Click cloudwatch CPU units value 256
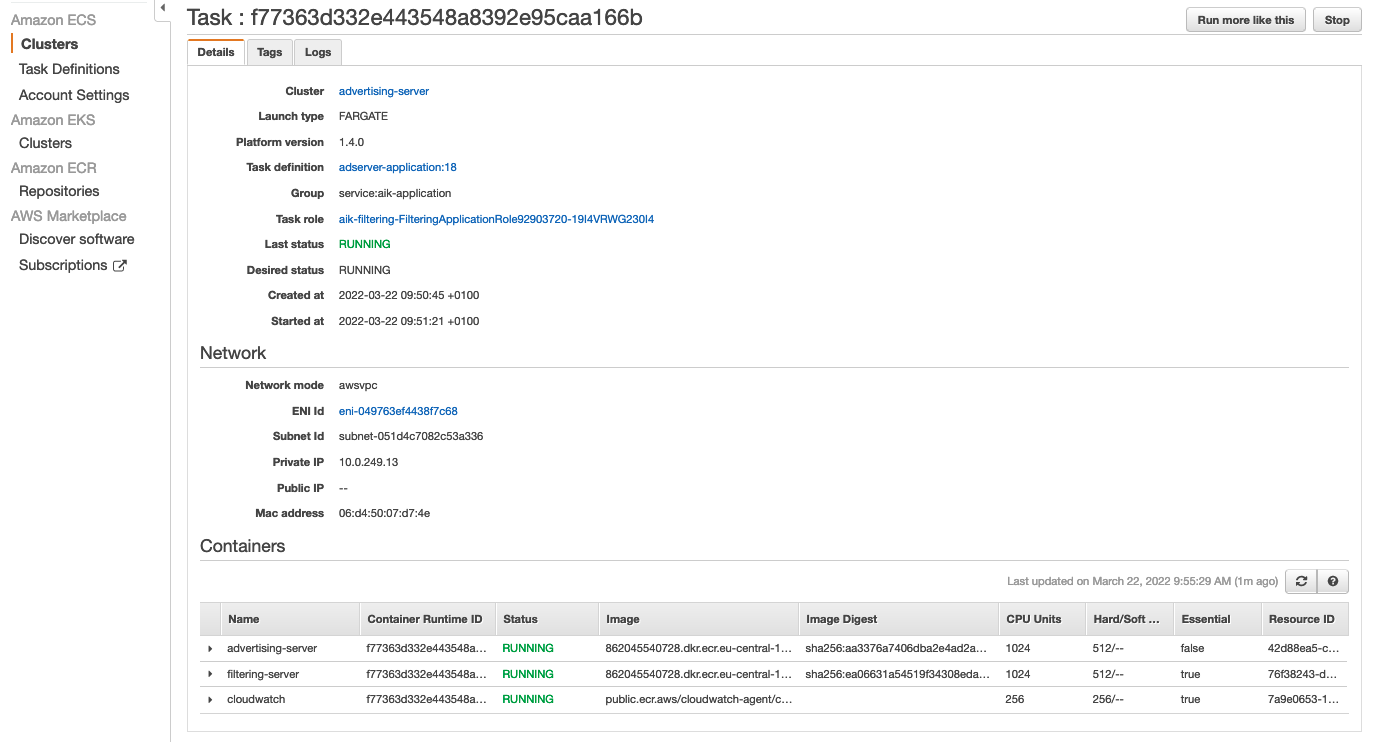The height and width of the screenshot is (742, 1373). 1015,700
